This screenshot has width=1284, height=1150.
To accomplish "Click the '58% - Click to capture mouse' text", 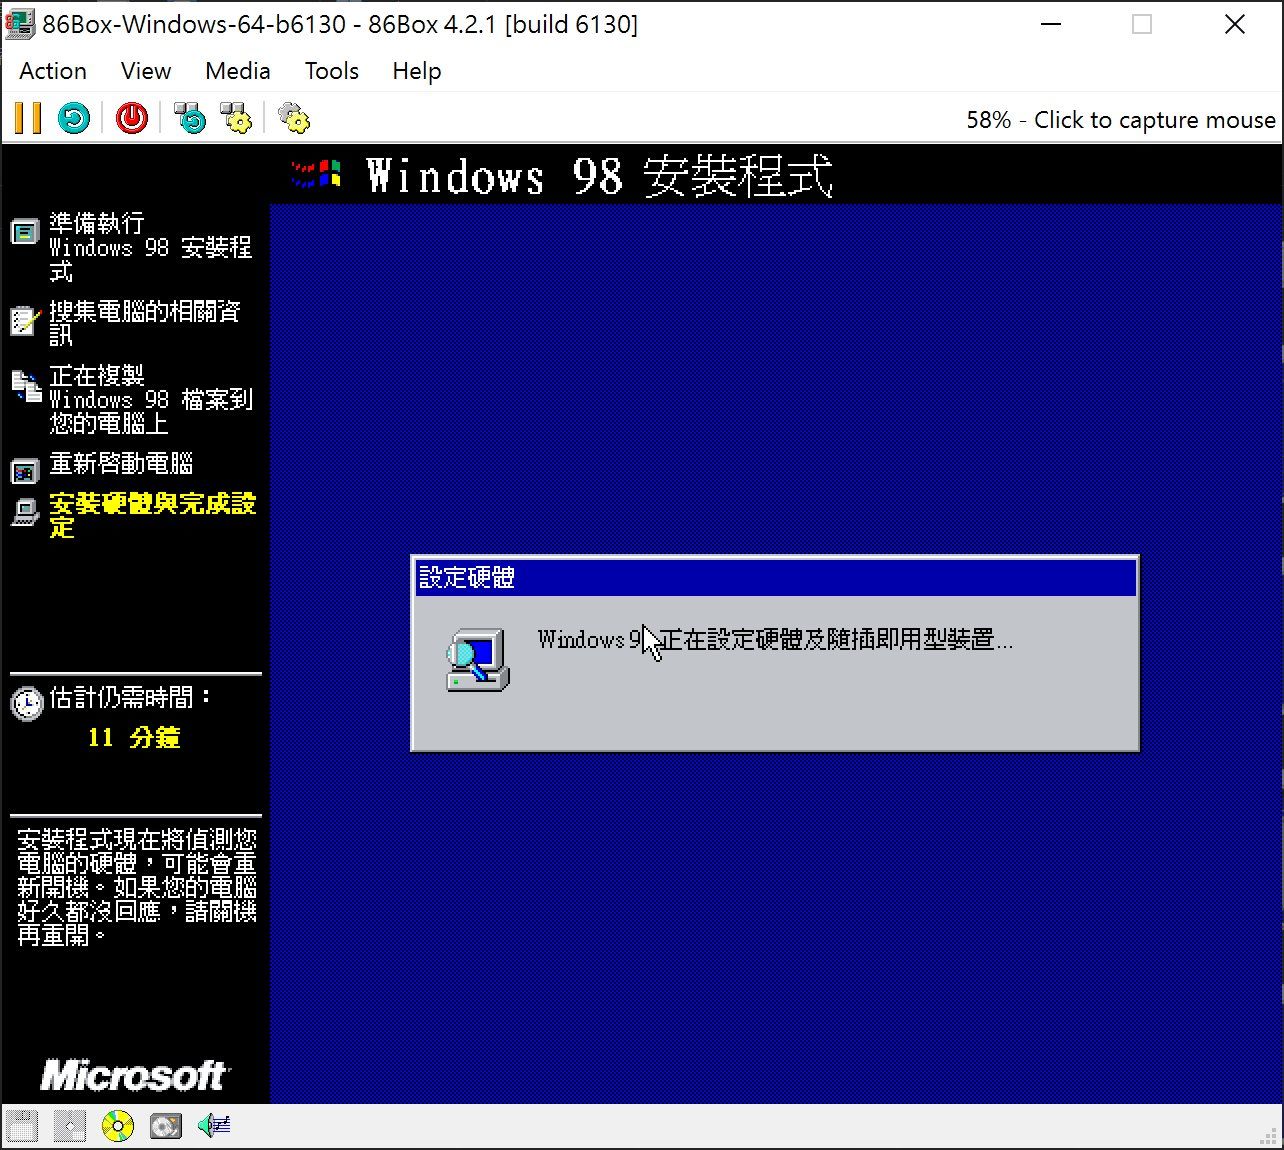I will 1120,120.
